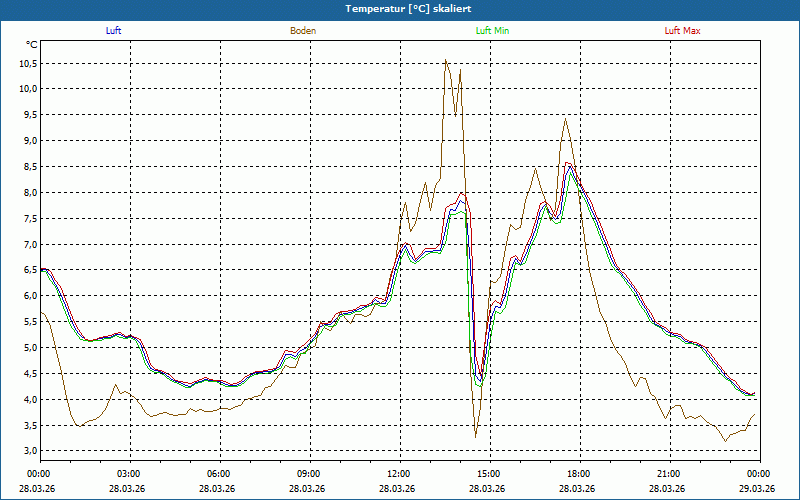Select the 21:00 time axis label

669,474
